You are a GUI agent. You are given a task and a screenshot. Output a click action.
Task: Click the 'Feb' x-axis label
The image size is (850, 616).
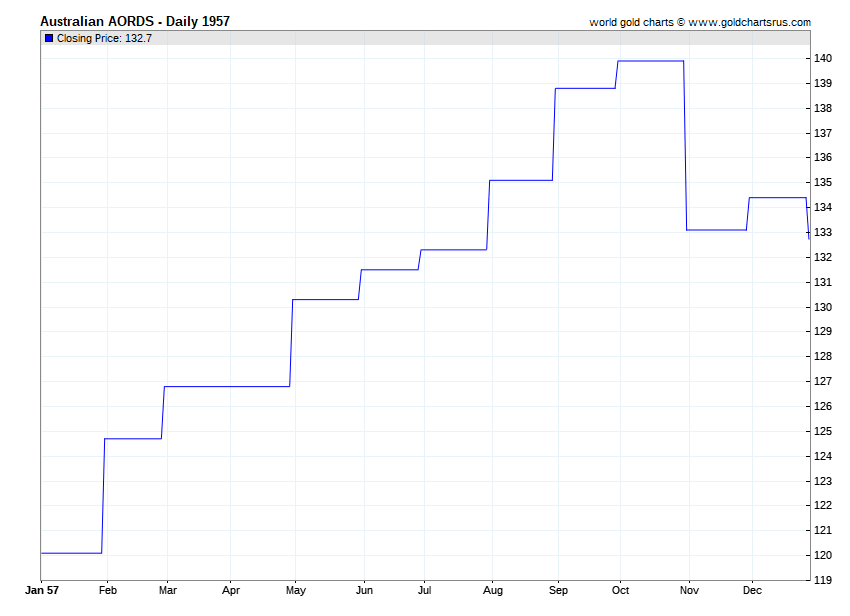pos(108,590)
